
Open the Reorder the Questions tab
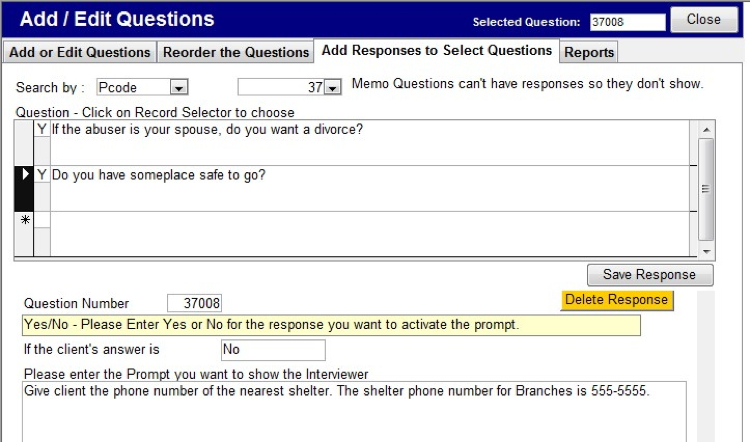pos(236,52)
